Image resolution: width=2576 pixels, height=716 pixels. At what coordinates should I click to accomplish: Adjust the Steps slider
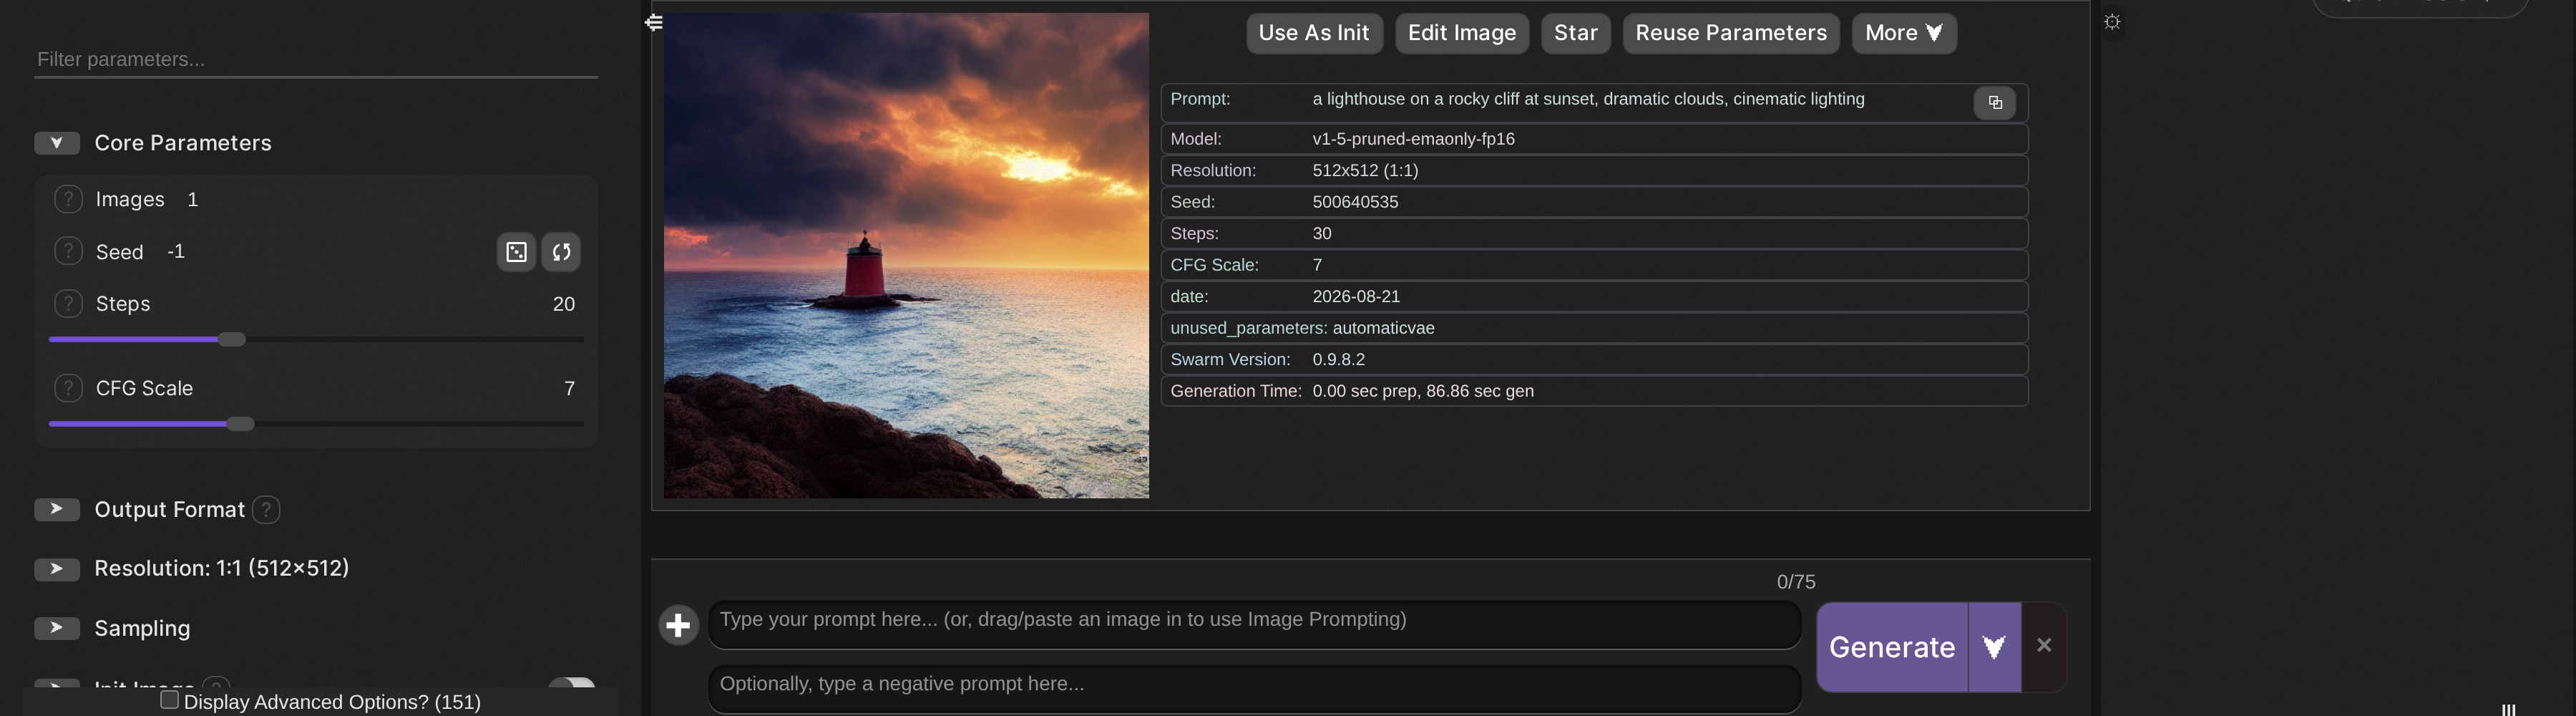pos(316,340)
